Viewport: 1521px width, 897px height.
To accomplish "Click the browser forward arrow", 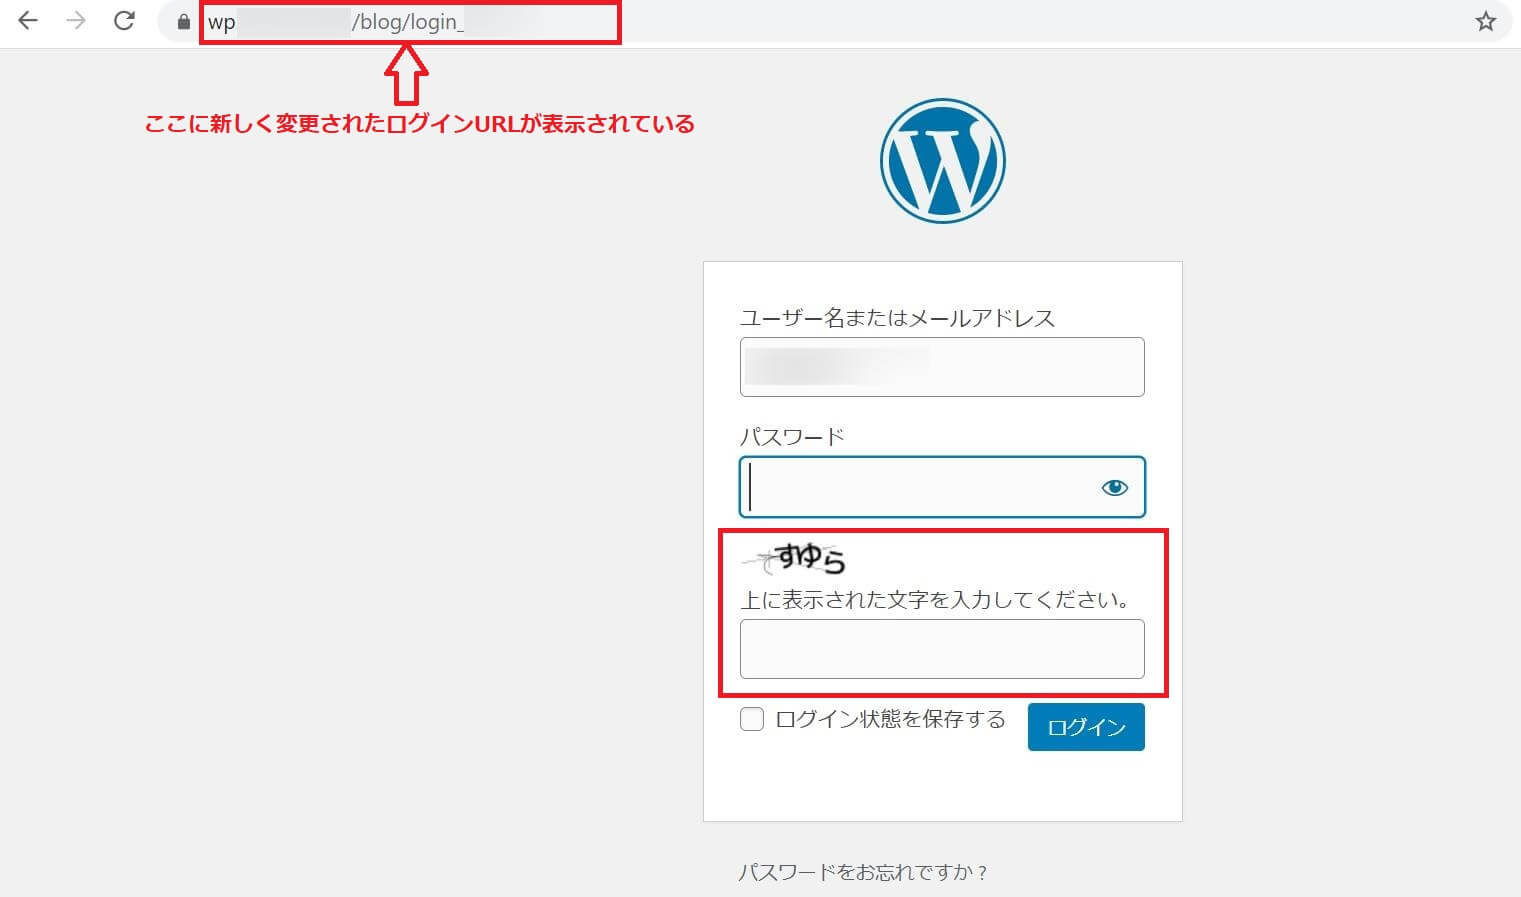I will pyautogui.click(x=76, y=21).
